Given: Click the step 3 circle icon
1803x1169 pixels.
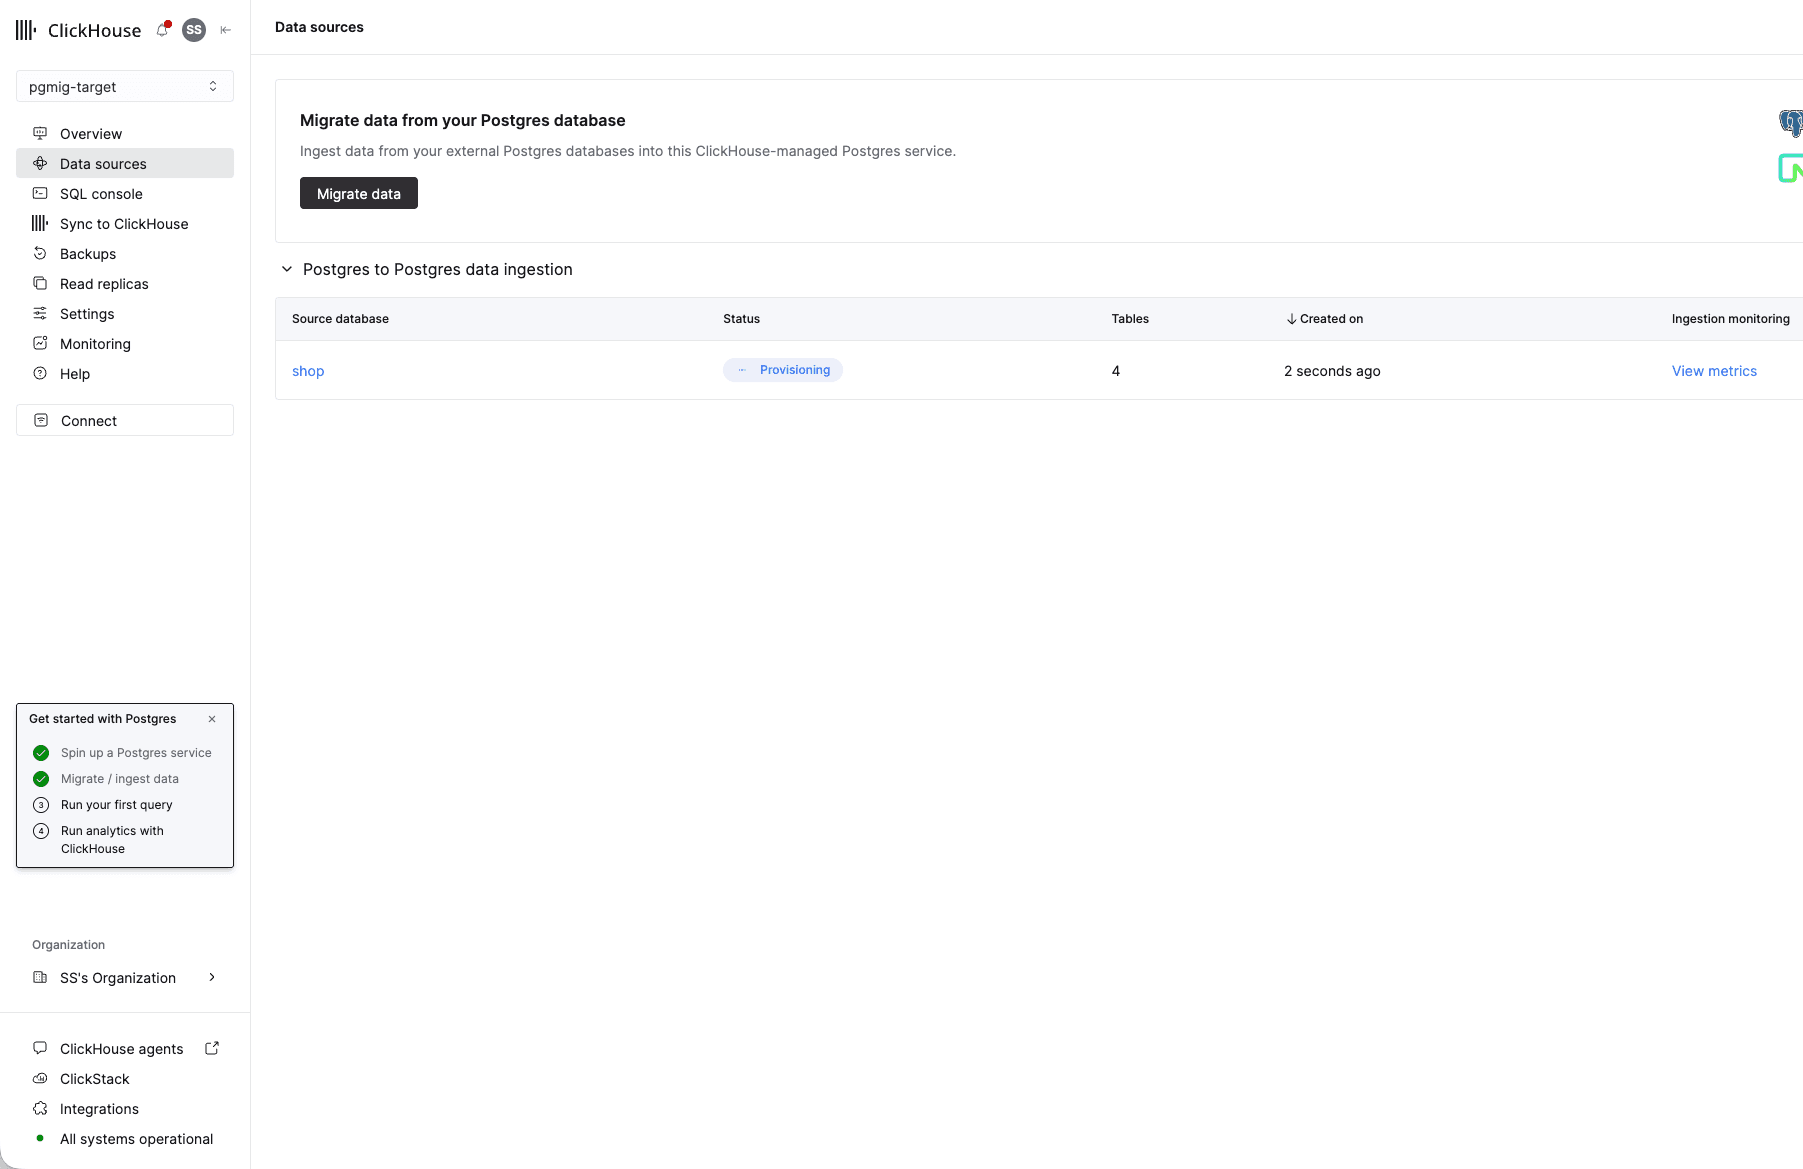Looking at the screenshot, I should pyautogui.click(x=41, y=805).
